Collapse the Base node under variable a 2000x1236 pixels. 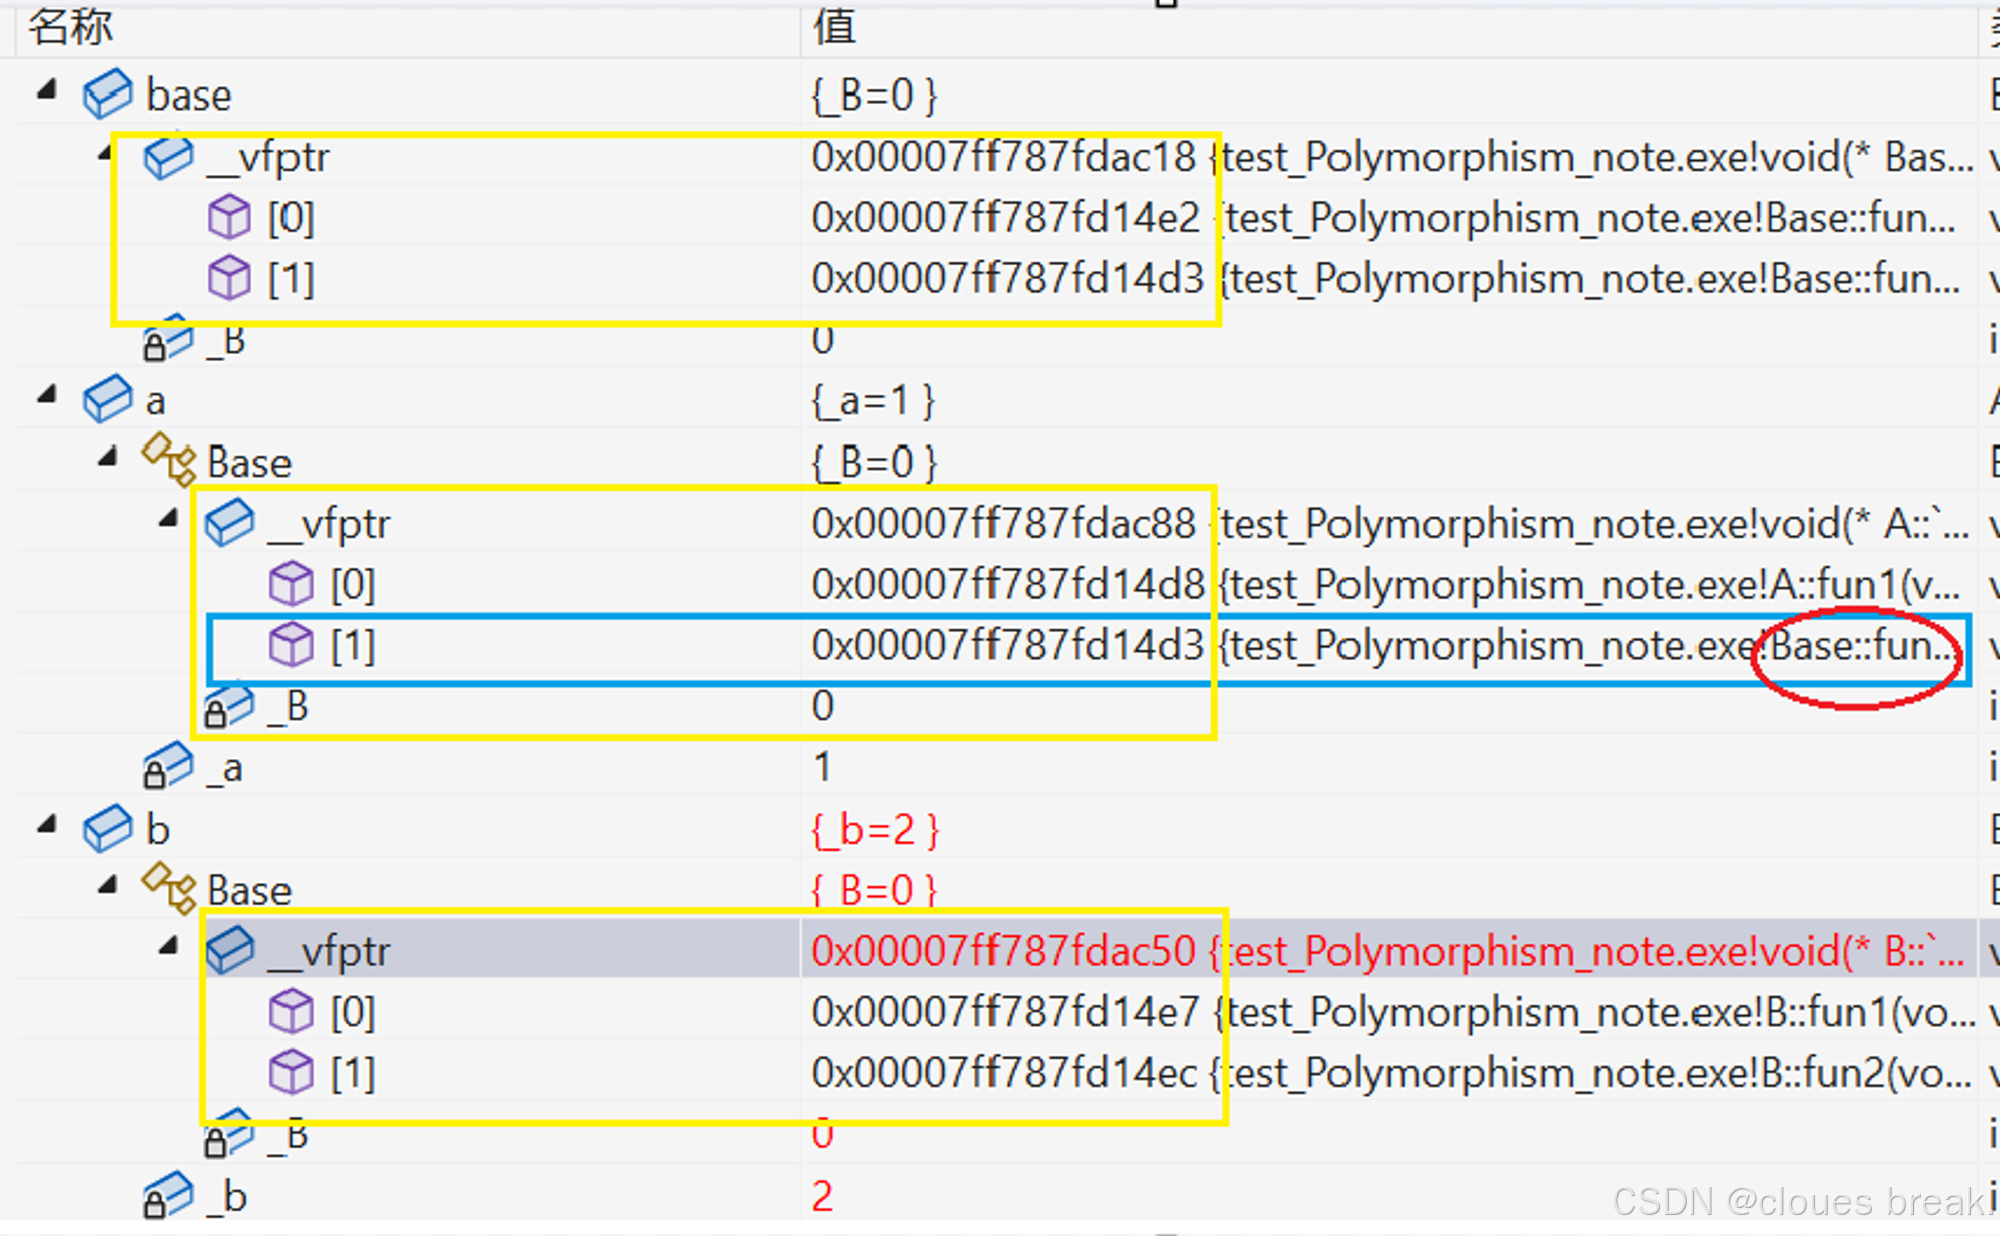[108, 458]
